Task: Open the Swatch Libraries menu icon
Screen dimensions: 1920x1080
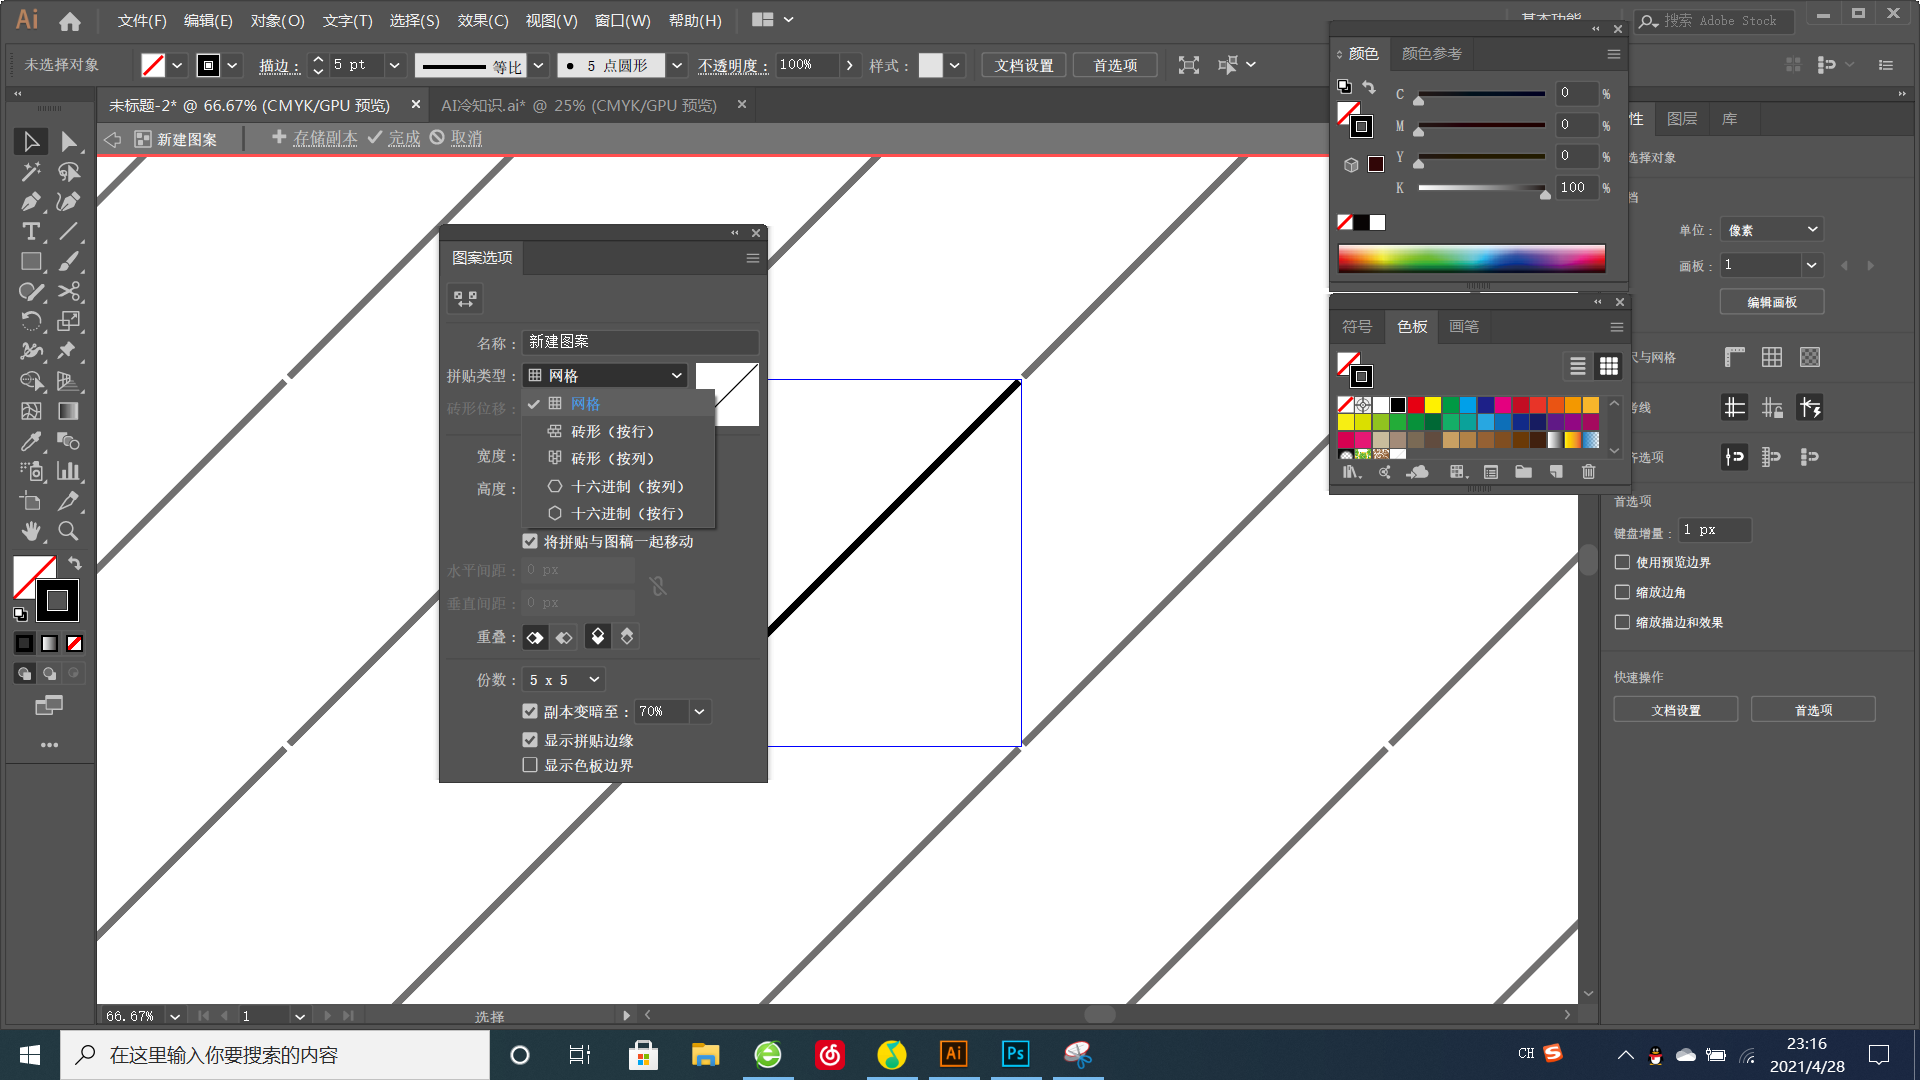Action: point(1351,472)
